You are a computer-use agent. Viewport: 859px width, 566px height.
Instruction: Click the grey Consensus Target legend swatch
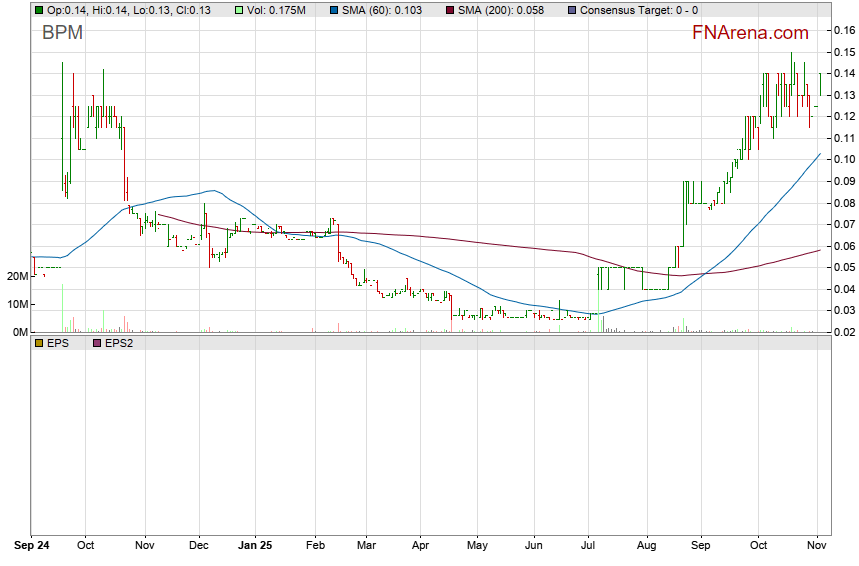(x=571, y=10)
